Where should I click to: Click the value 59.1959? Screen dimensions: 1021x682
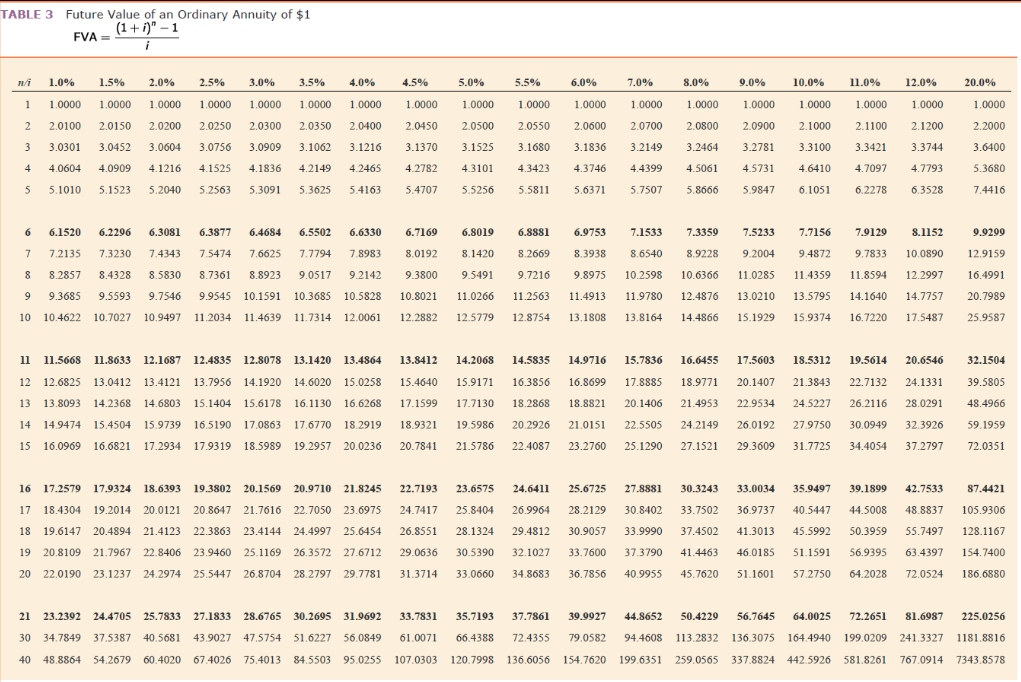pyautogui.click(x=986, y=425)
